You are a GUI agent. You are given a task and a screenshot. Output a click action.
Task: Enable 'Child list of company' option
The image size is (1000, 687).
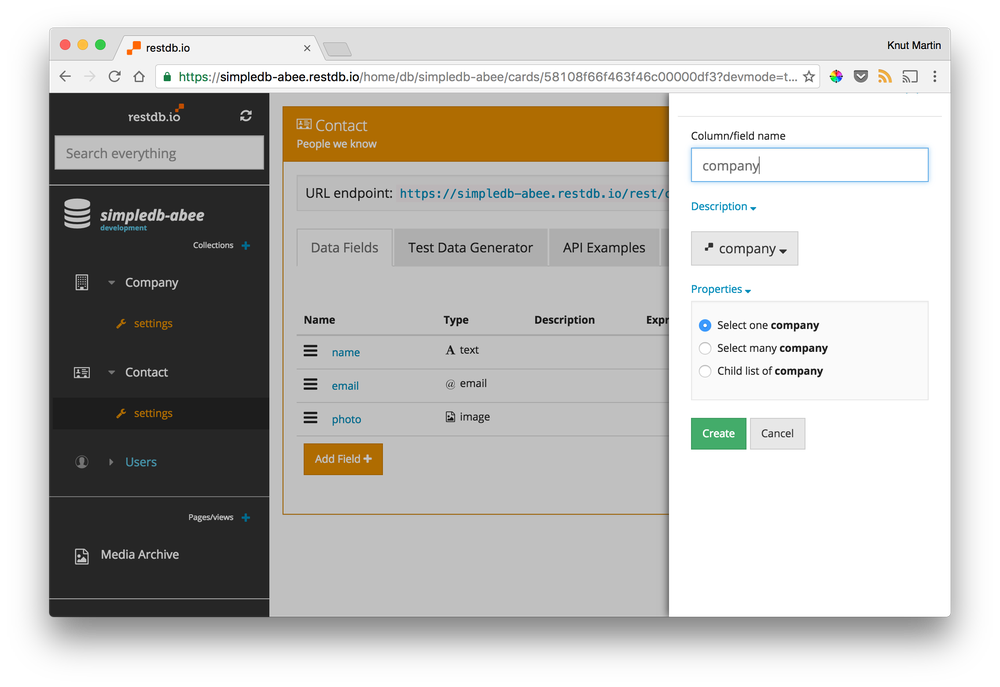pyautogui.click(x=705, y=370)
